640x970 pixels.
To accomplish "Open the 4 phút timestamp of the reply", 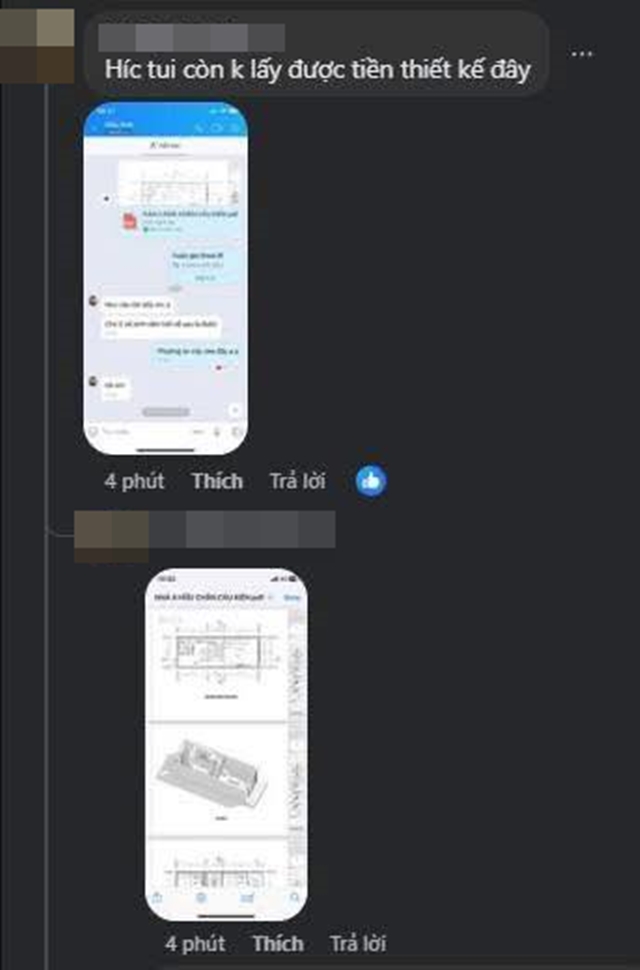I will [x=195, y=943].
